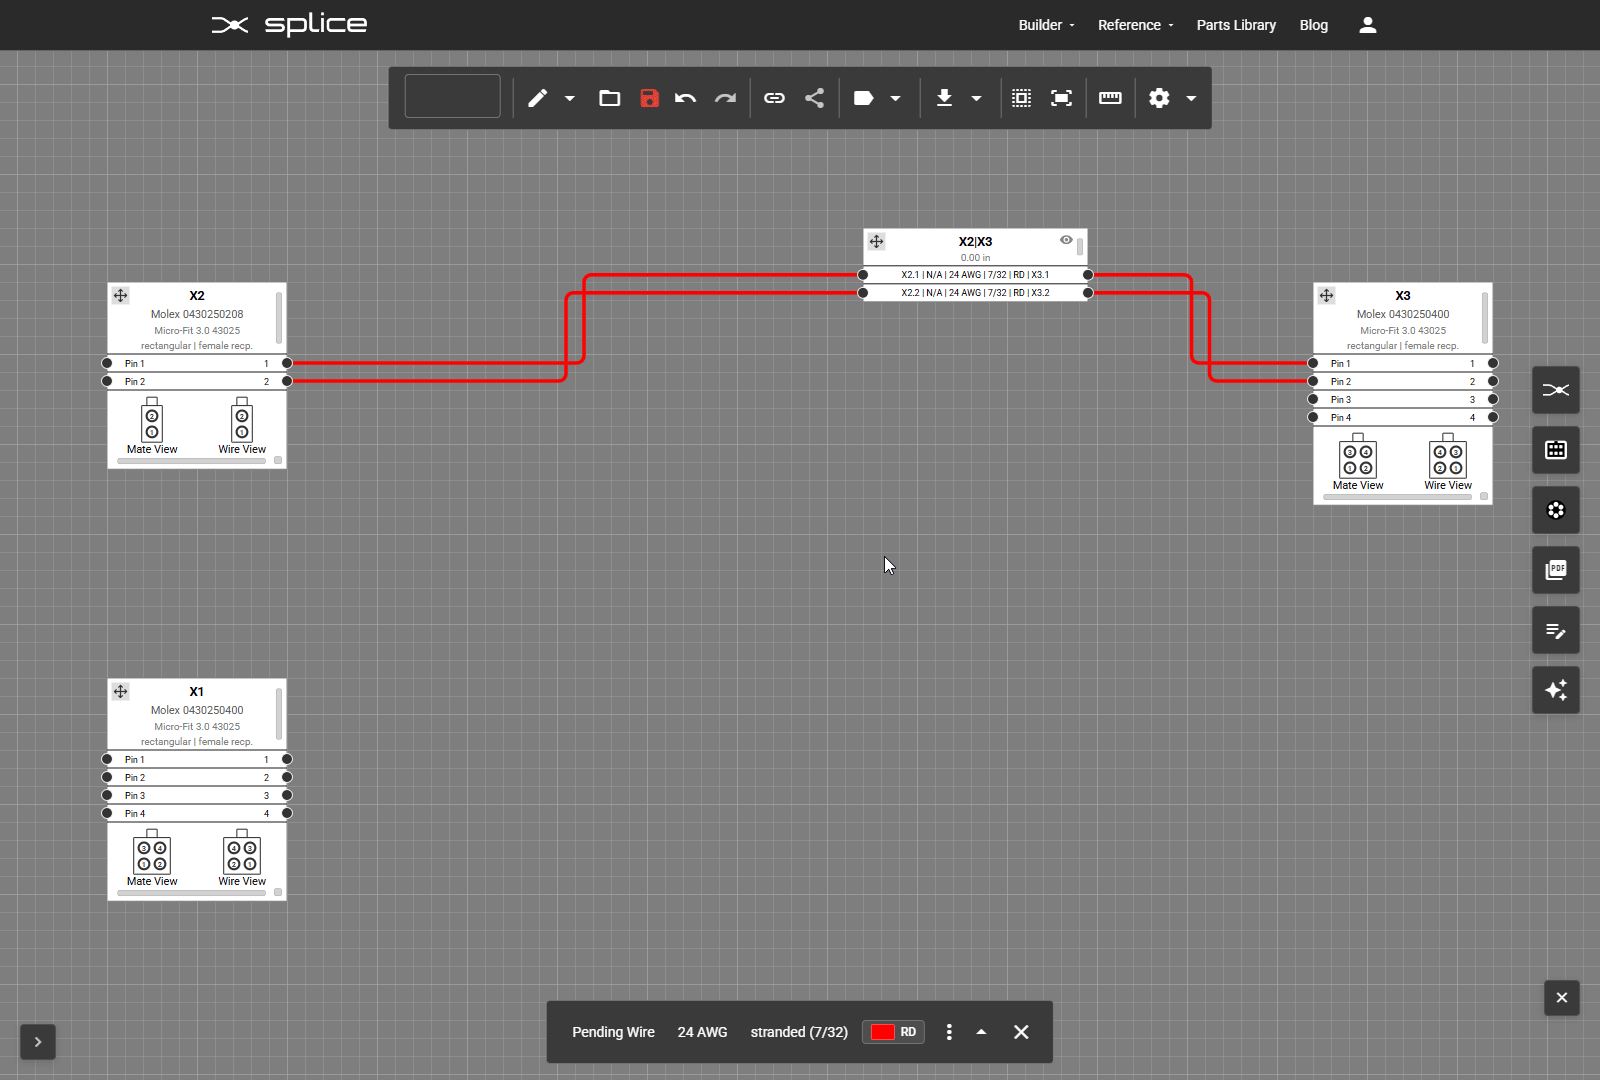Open the ruler measurement tool
This screenshot has width=1600, height=1080.
(1110, 98)
